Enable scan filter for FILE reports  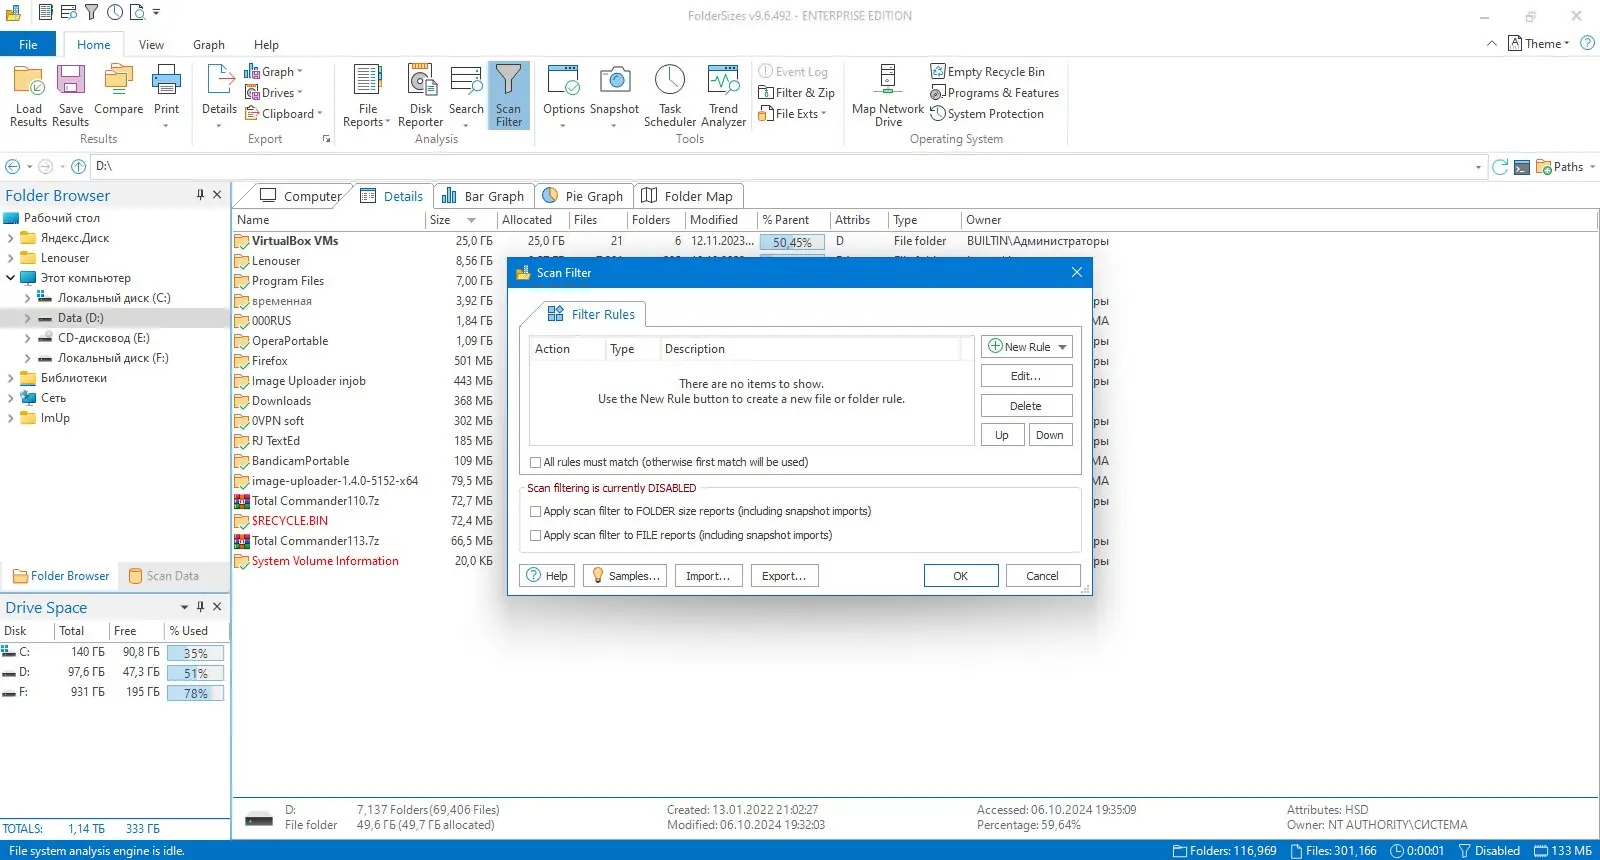(536, 535)
